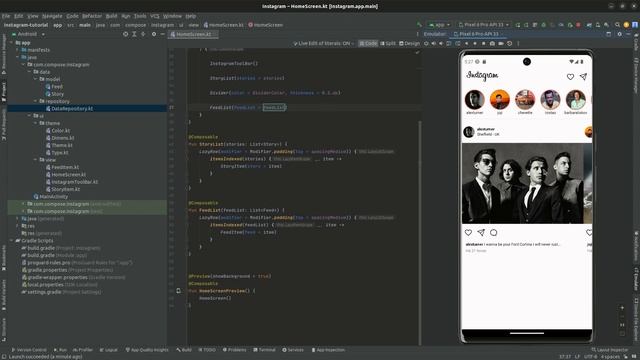
Task: Open Emulator panel settings gear
Action: 619,34
